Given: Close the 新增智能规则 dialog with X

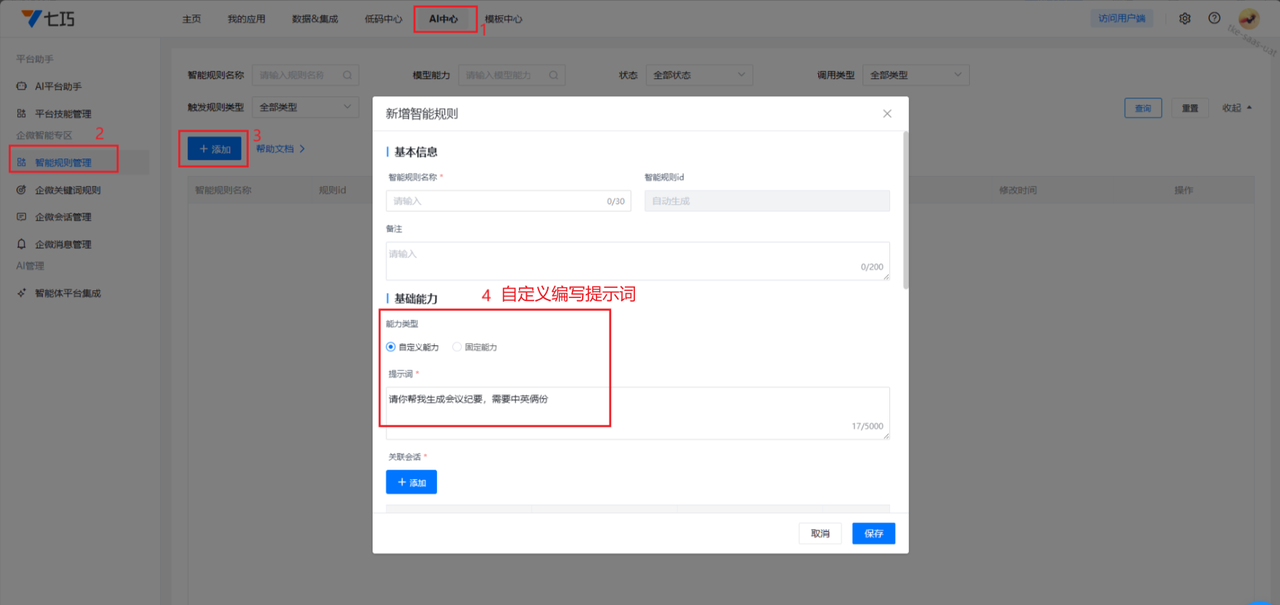Looking at the screenshot, I should tap(887, 114).
